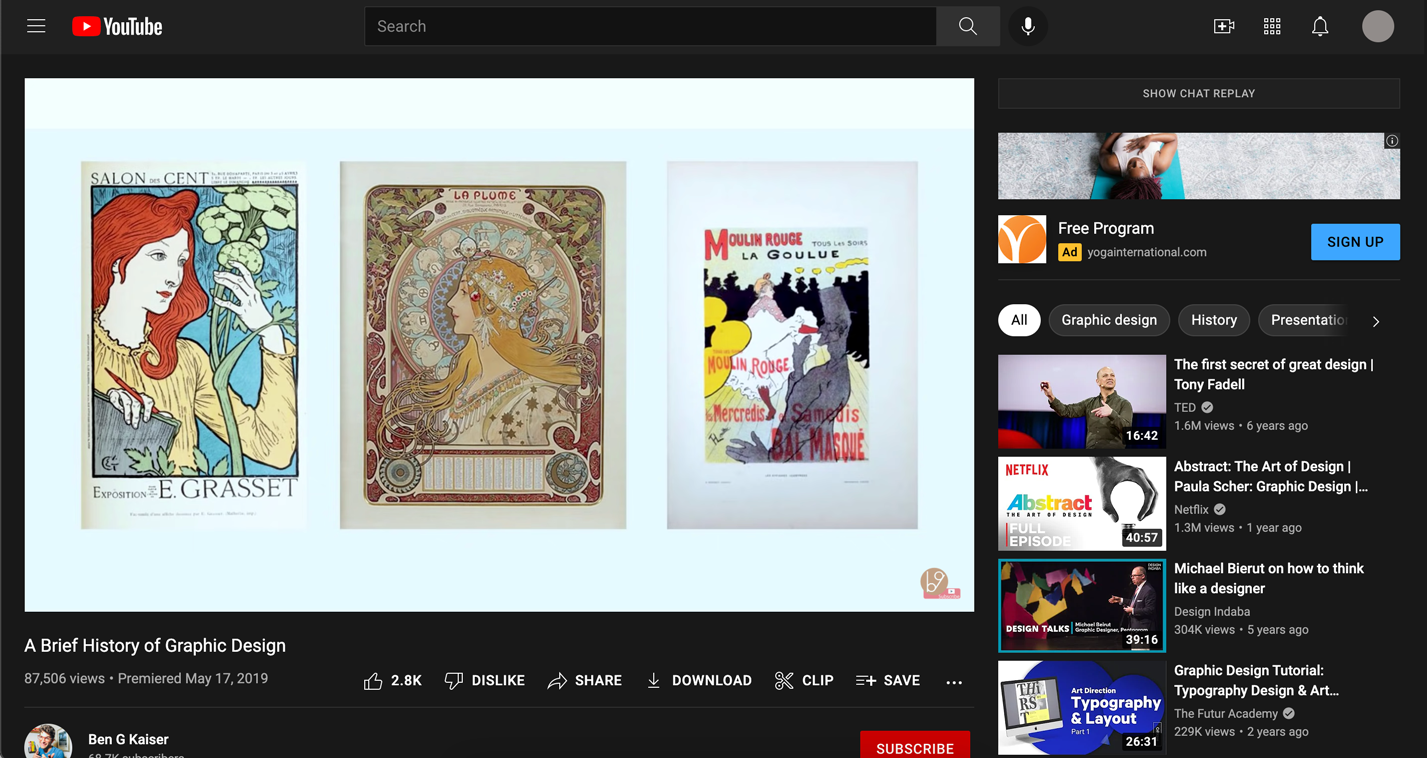
Task: Open 'Michael Bierut on how to think' title
Action: click(1269, 578)
